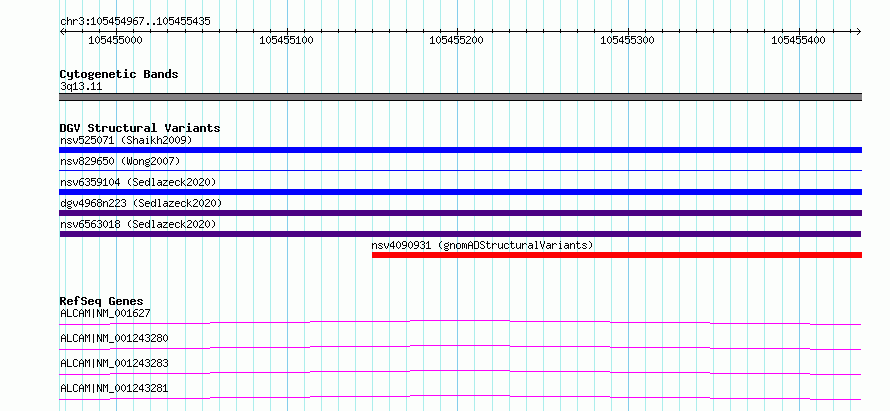
Task: Select the red nsv4090931 variant bar
Action: 617,255
